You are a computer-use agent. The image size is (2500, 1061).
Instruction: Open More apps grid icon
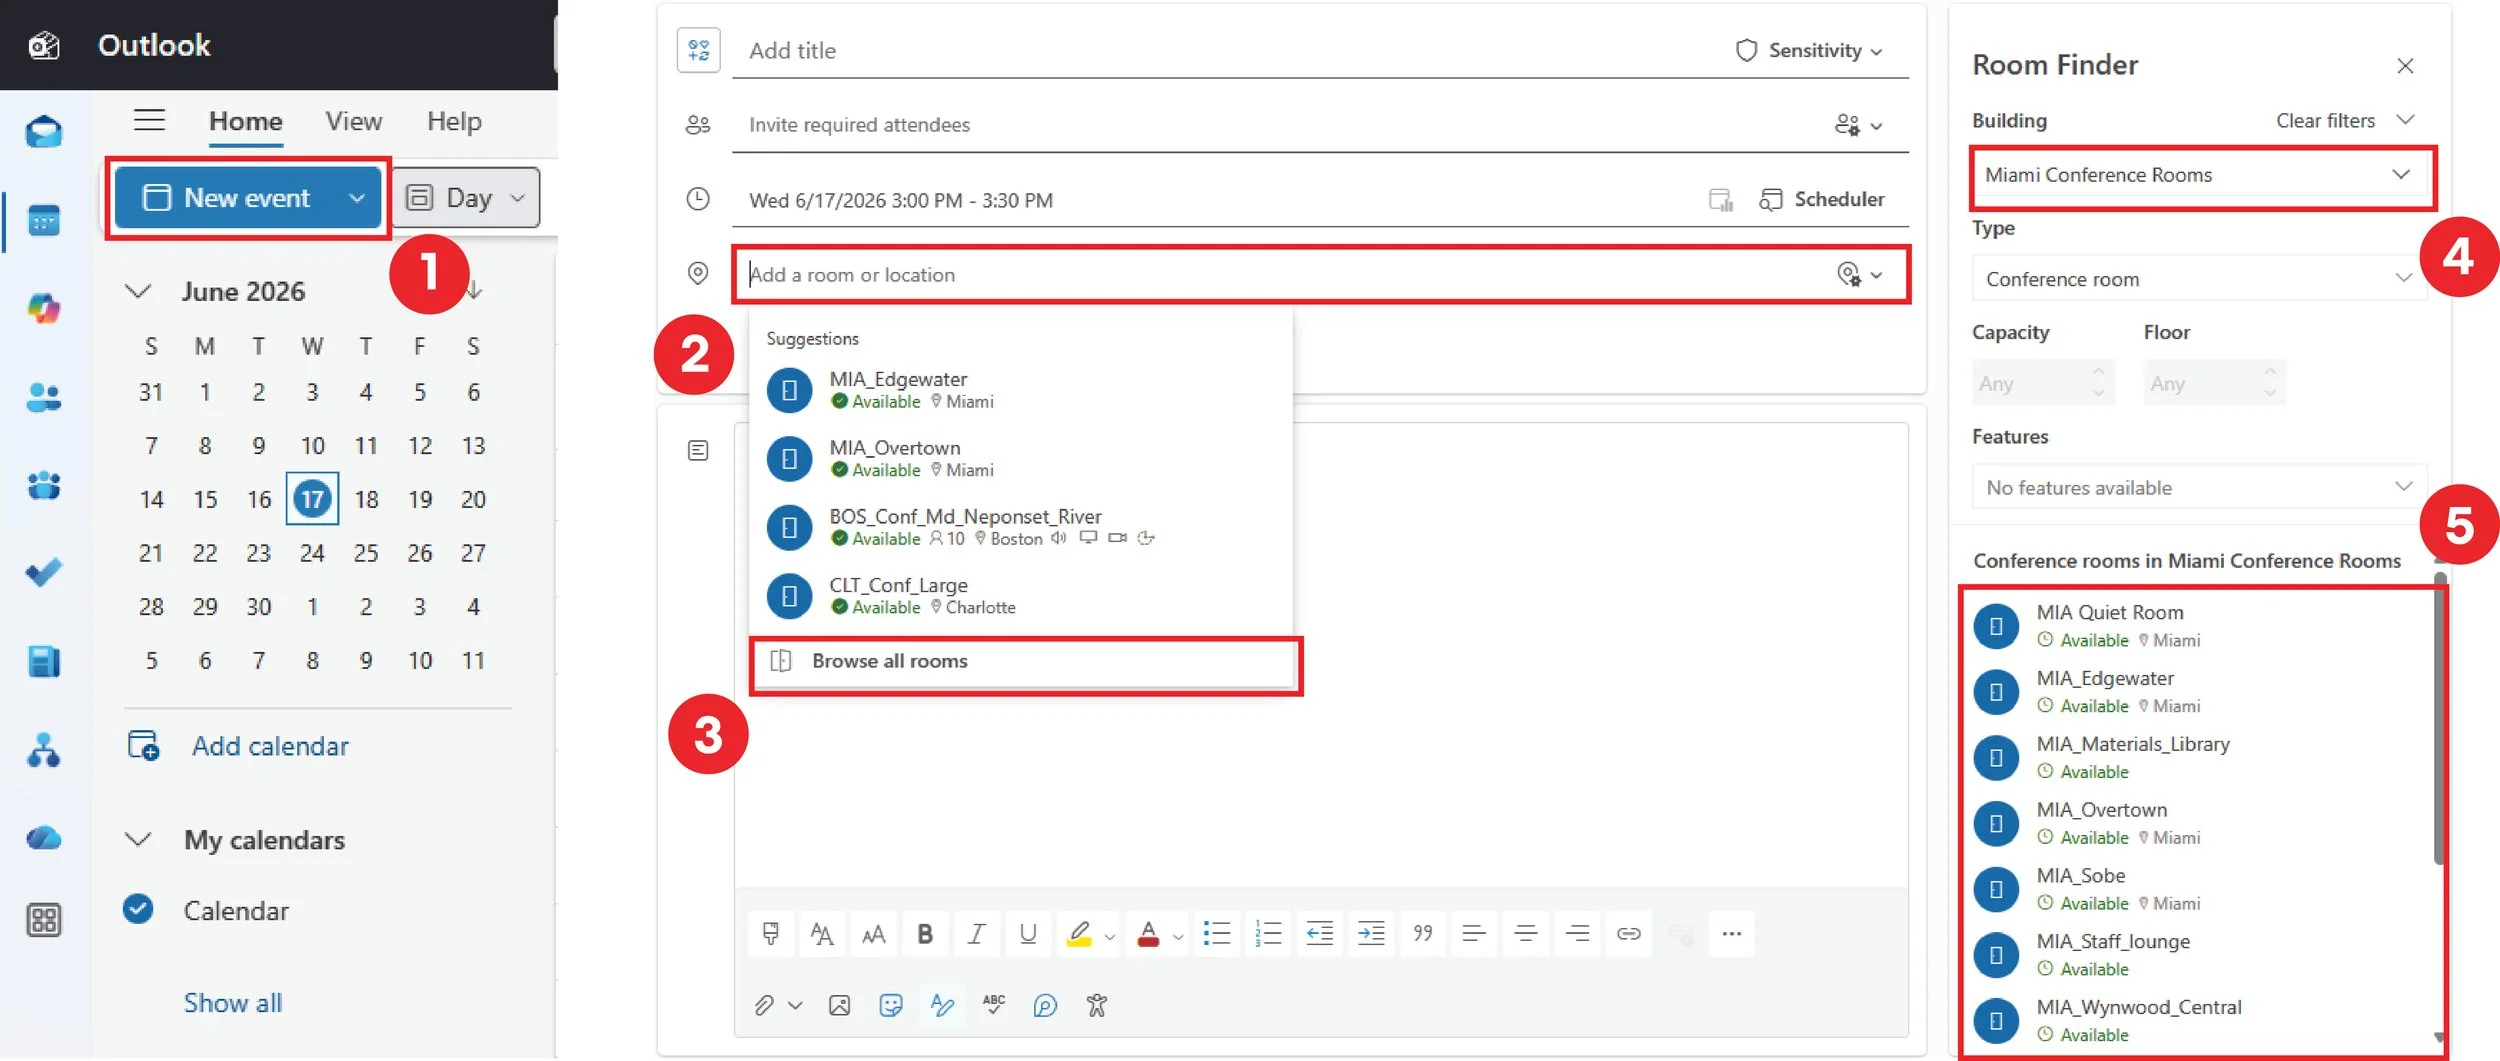coord(44,920)
